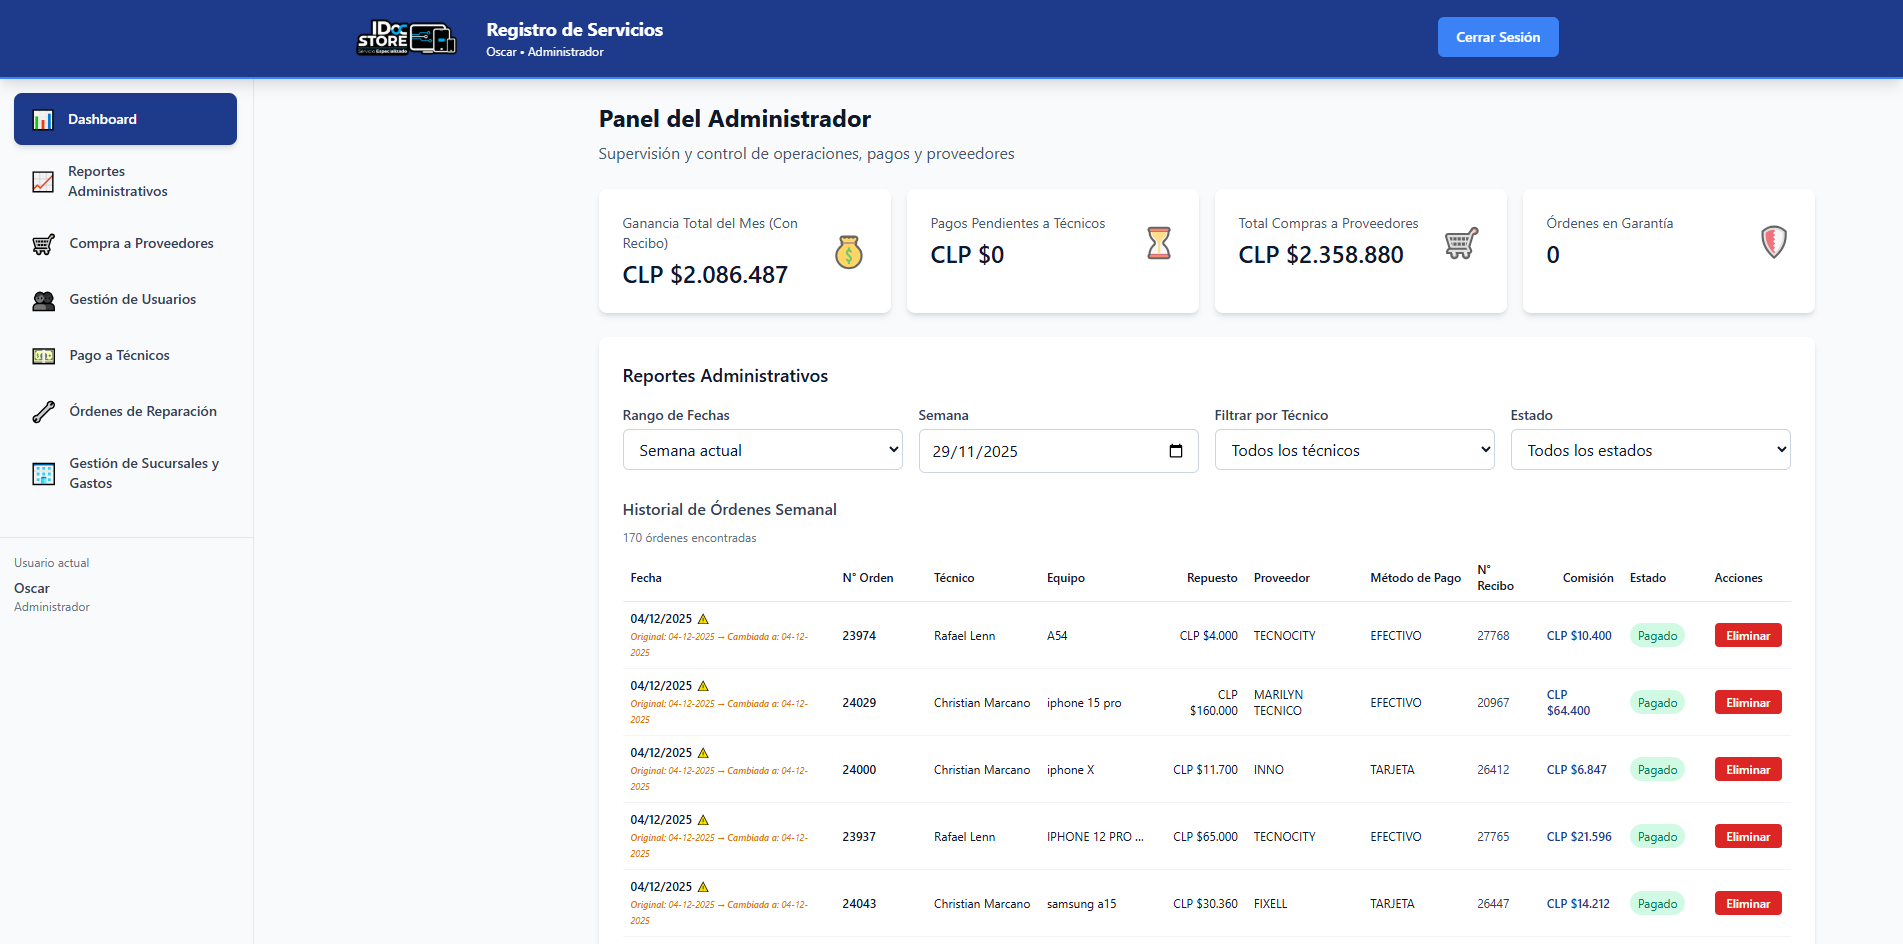Expand the Rango de Fechas dropdown
This screenshot has height=944, width=1903.
pos(762,450)
